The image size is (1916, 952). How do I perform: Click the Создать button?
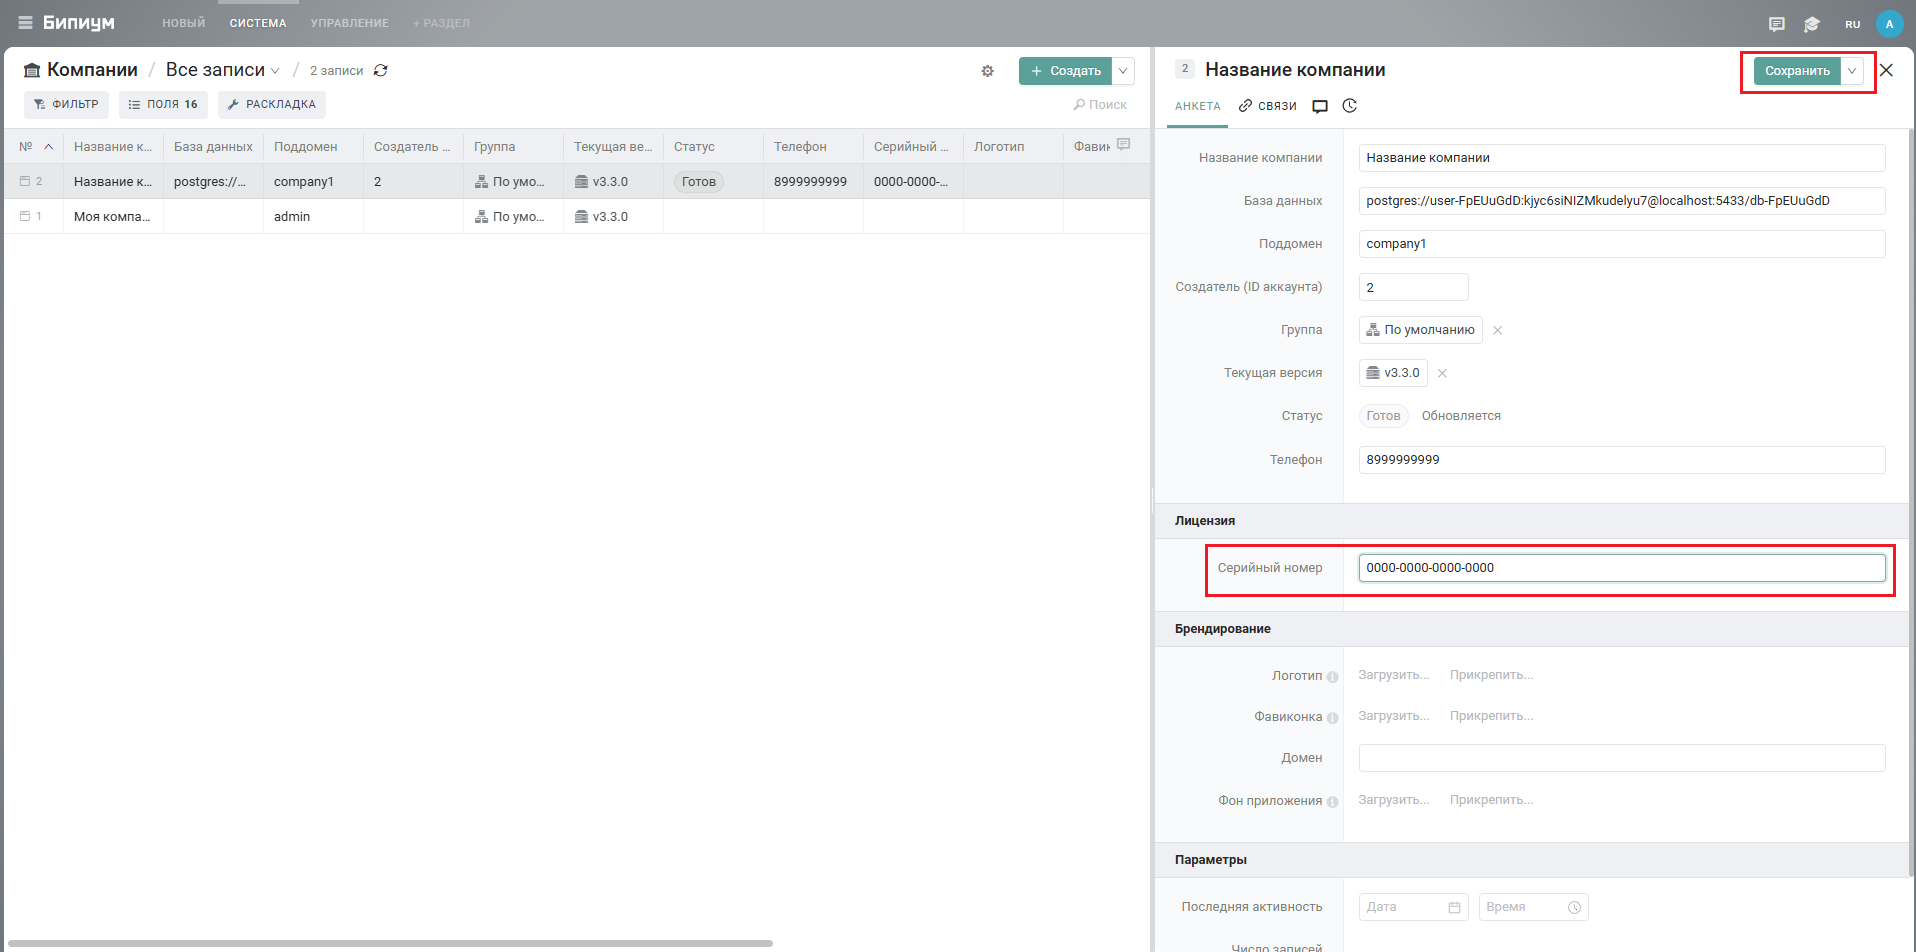(1065, 71)
